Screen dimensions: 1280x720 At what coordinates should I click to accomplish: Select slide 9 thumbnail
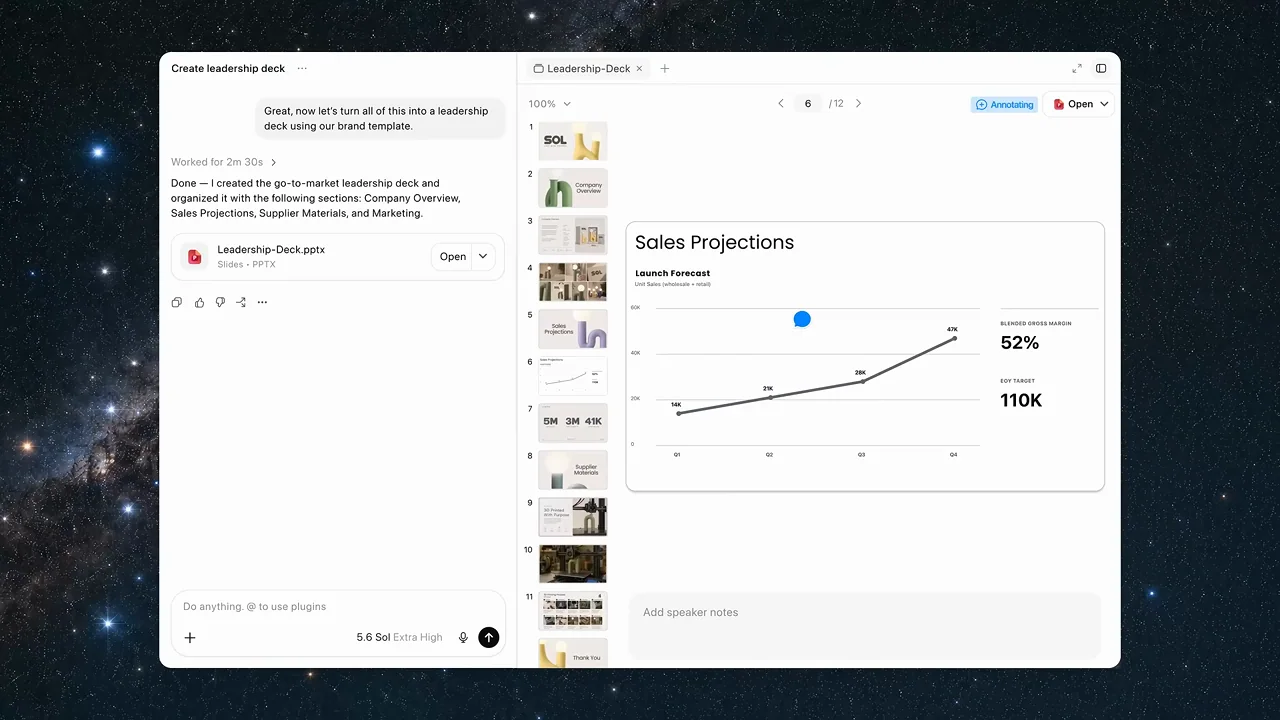[573, 517]
